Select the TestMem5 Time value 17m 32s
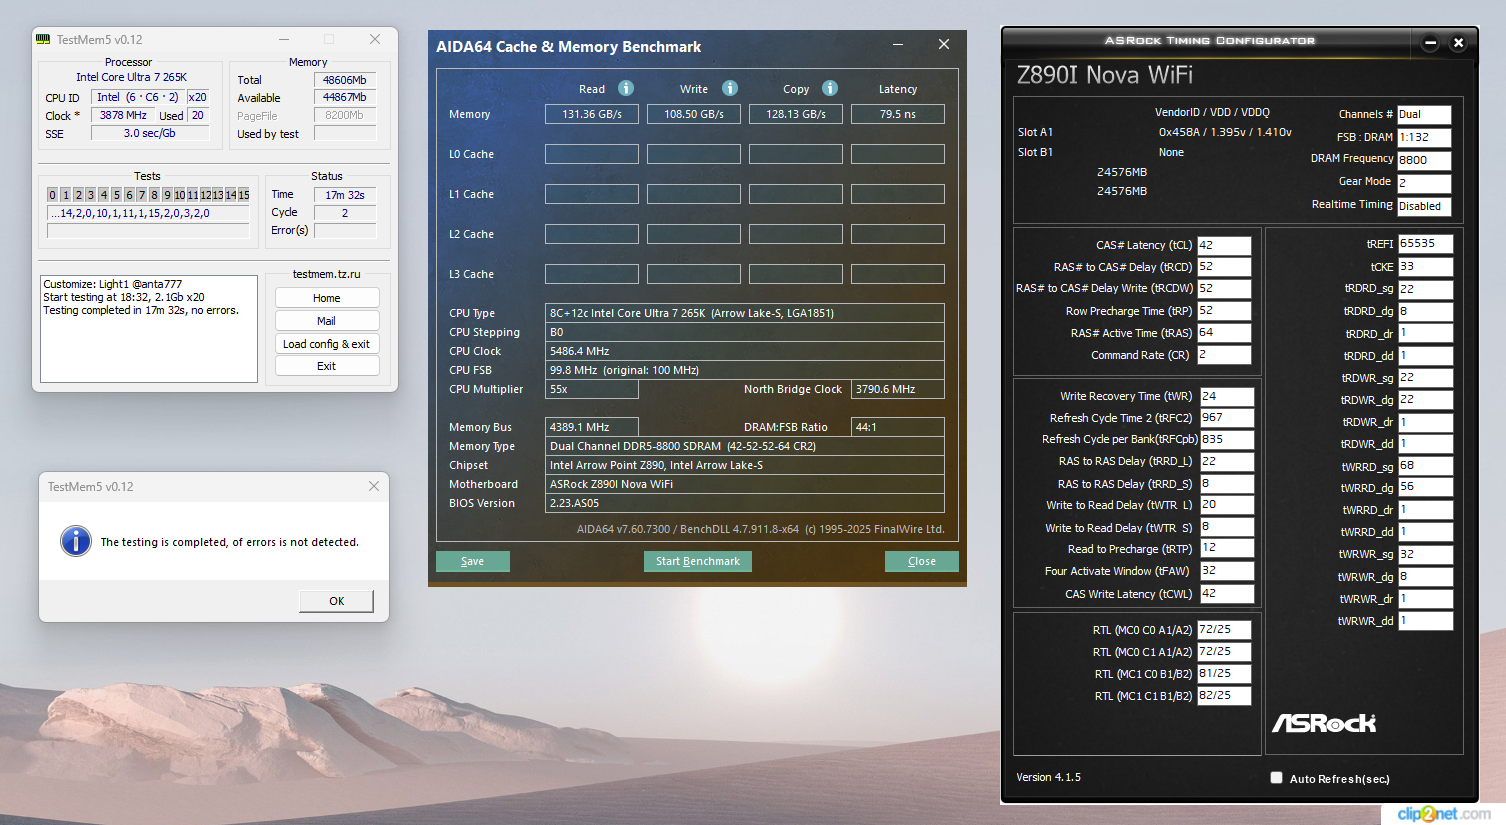The image size is (1506, 825). (345, 195)
